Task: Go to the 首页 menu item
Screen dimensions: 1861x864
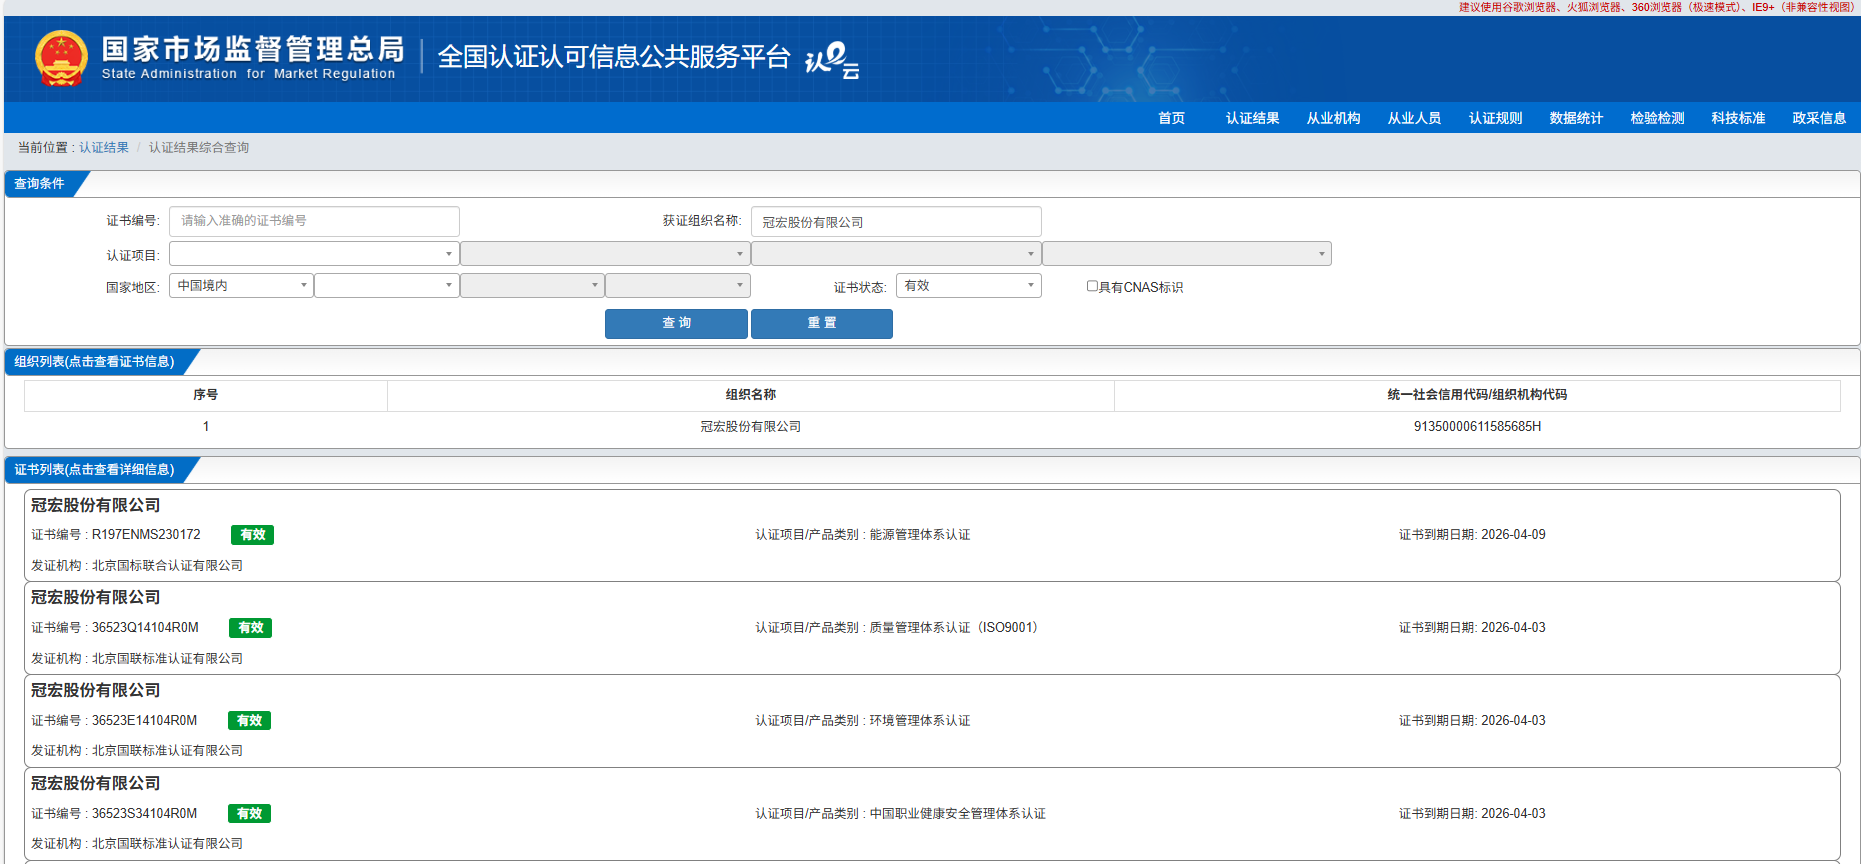Action: (1171, 118)
